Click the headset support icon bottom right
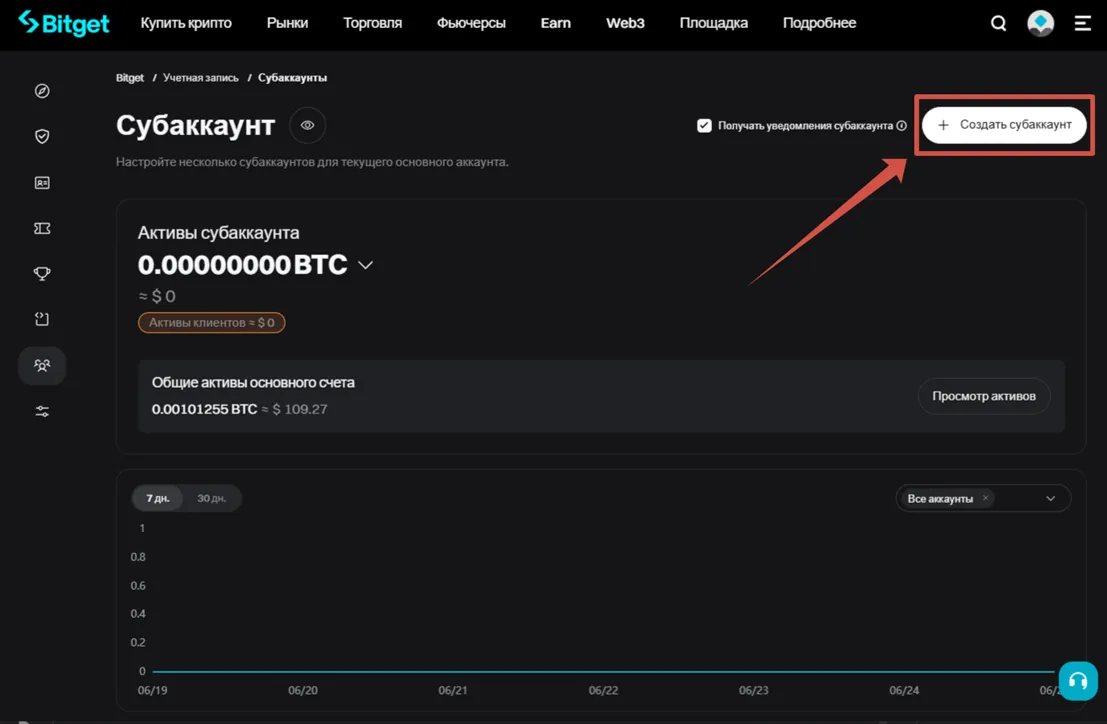The image size is (1107, 724). [x=1078, y=680]
